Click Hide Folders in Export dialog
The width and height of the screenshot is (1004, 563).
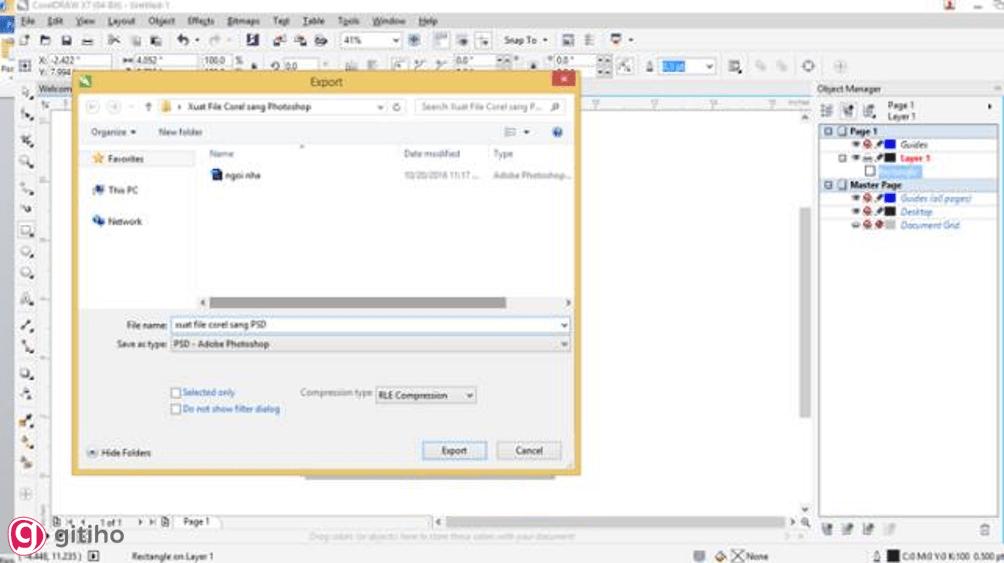coord(119,453)
